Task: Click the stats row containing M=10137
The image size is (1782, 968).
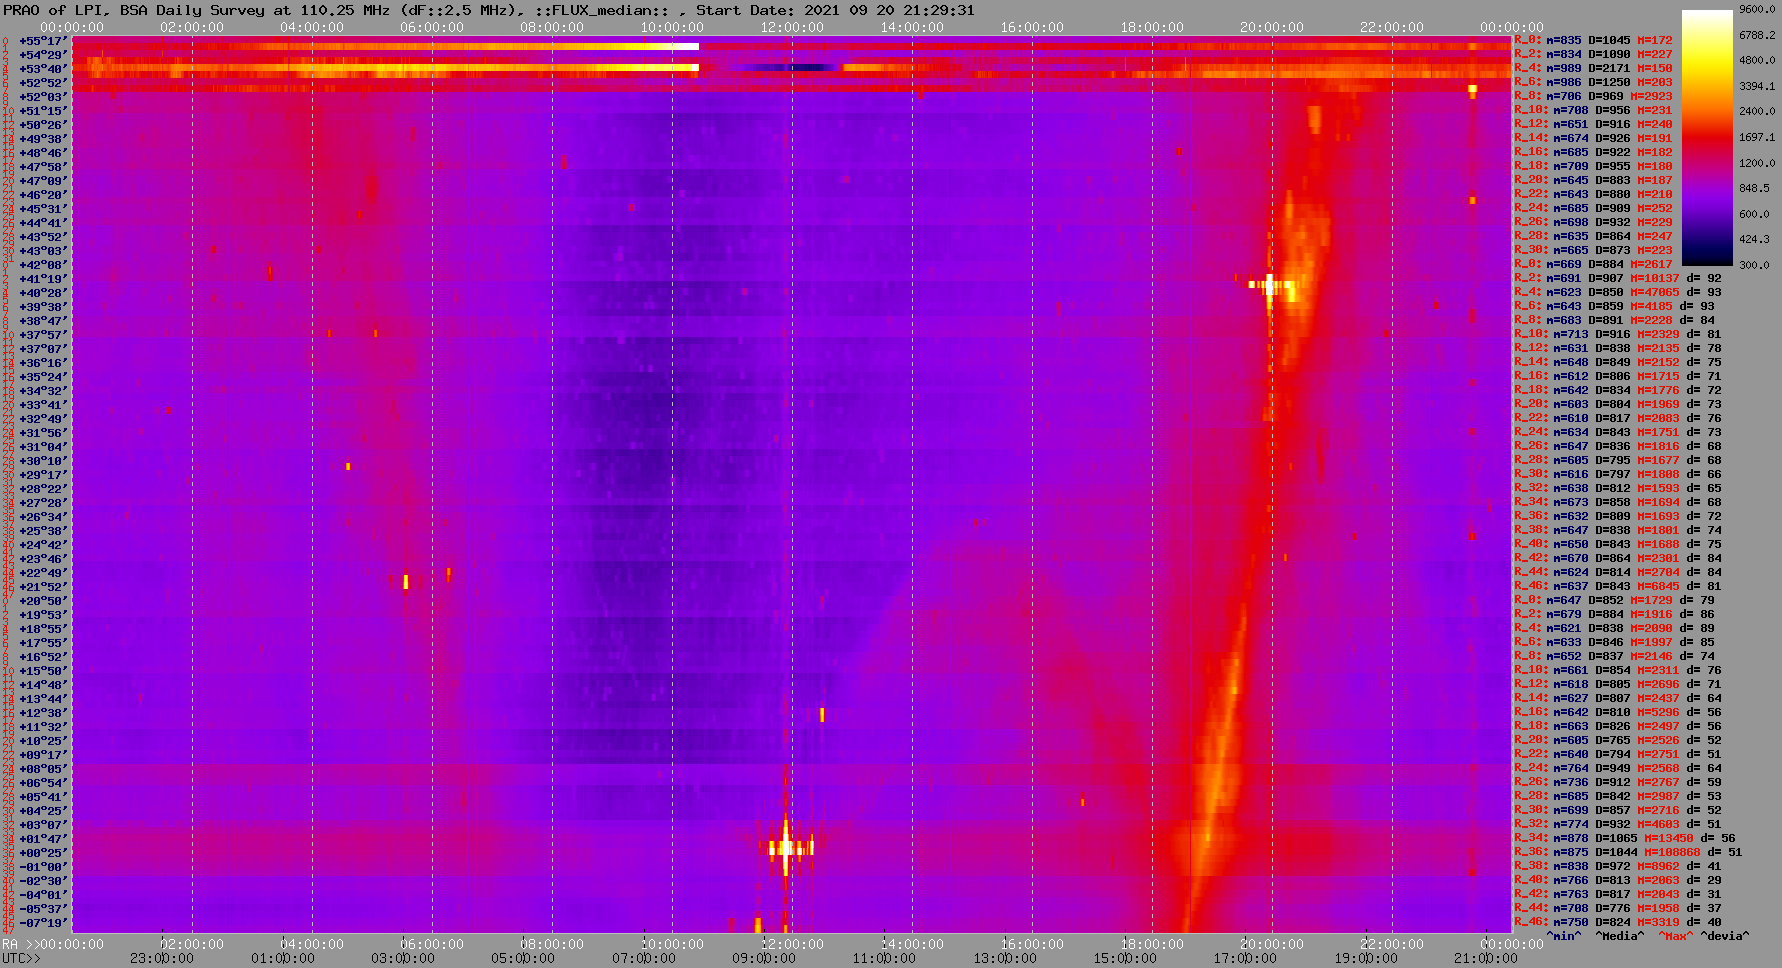Action: pyautogui.click(x=1618, y=279)
